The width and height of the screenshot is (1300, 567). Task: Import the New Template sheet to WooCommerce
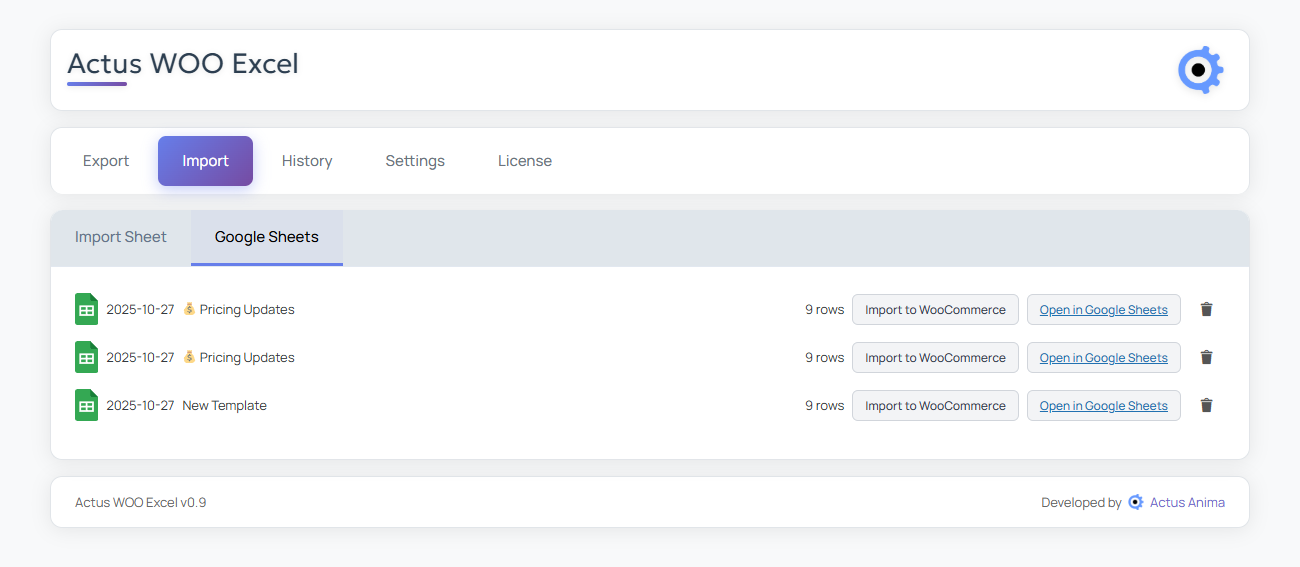pyautogui.click(x=935, y=405)
